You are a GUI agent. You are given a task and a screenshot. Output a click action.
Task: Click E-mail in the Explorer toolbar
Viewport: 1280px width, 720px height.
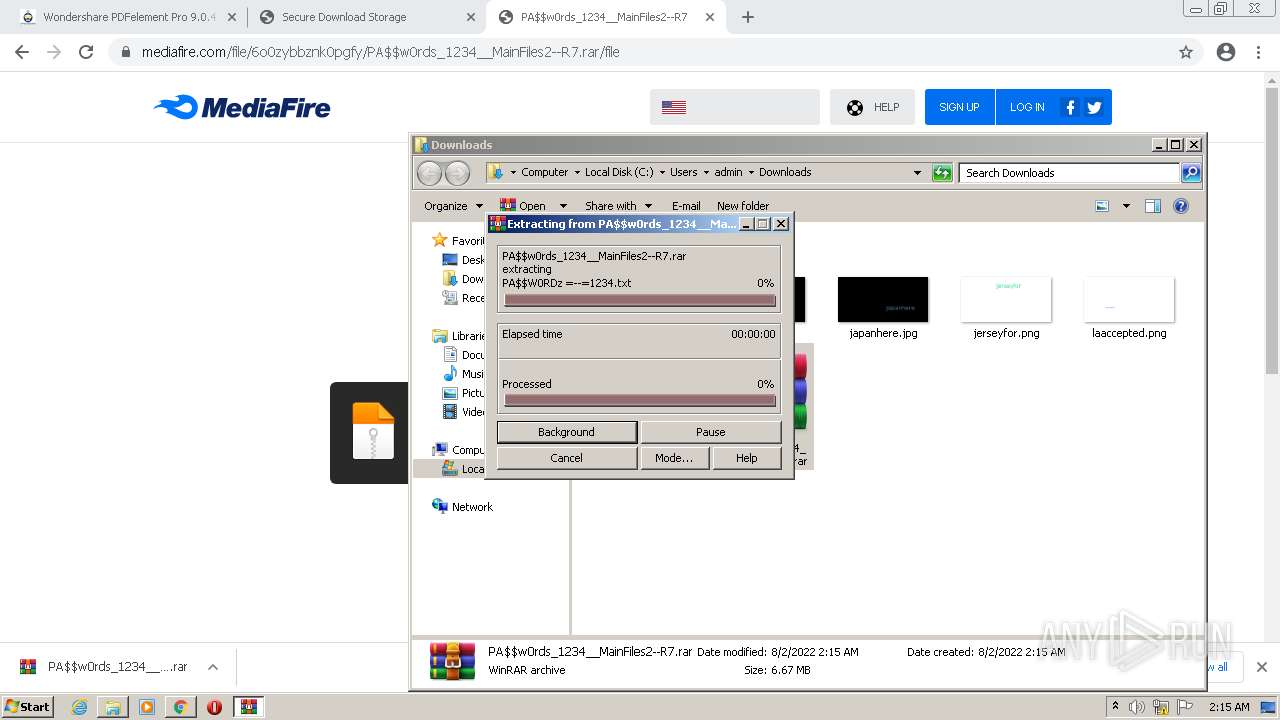pyautogui.click(x=686, y=206)
